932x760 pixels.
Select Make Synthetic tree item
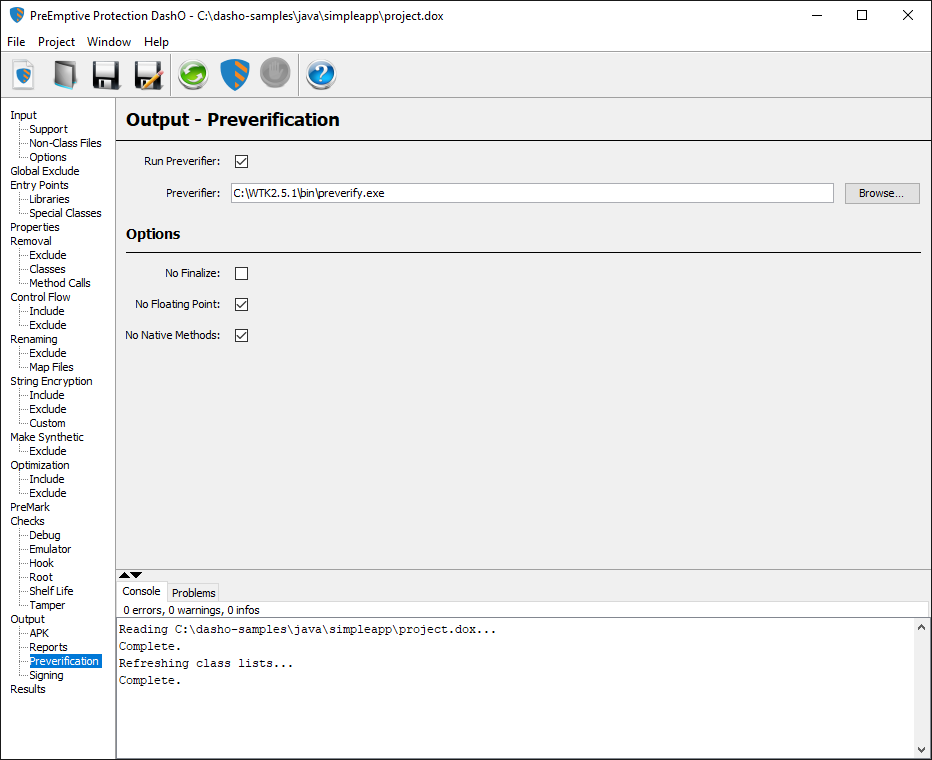pyautogui.click(x=47, y=437)
